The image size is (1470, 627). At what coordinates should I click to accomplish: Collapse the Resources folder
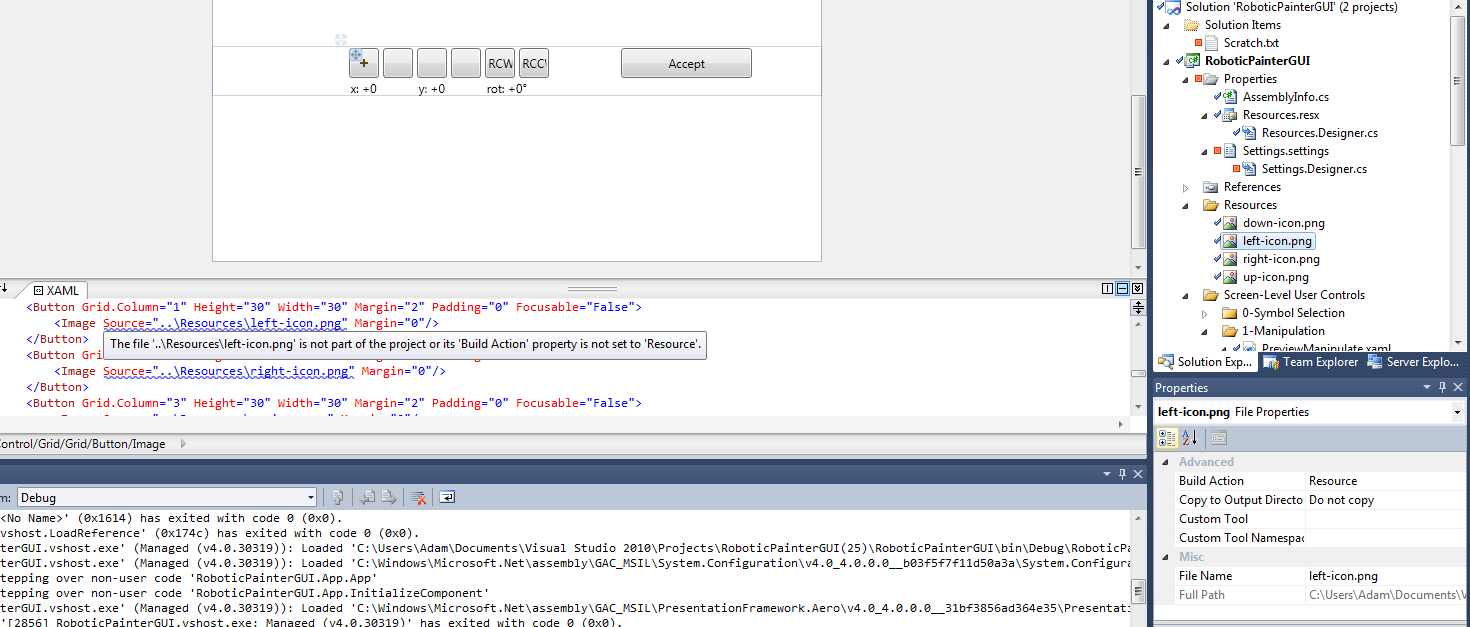point(1186,205)
